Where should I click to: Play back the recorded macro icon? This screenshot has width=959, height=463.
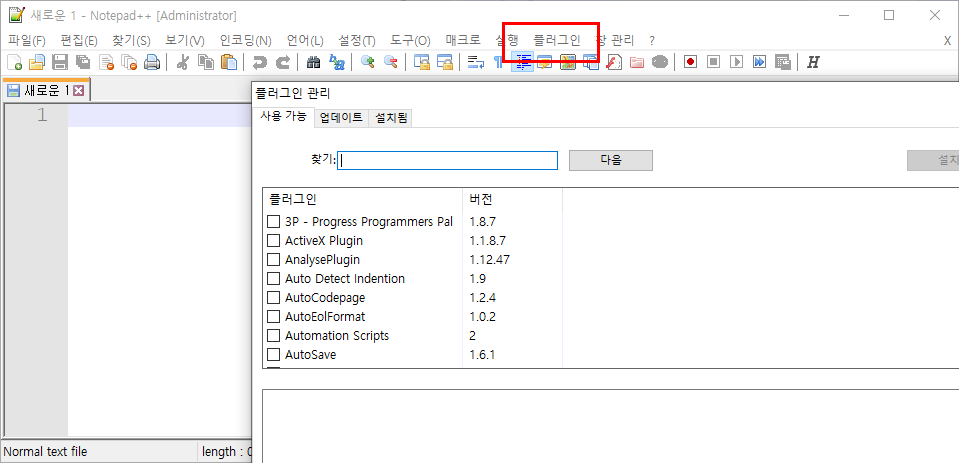tap(737, 62)
